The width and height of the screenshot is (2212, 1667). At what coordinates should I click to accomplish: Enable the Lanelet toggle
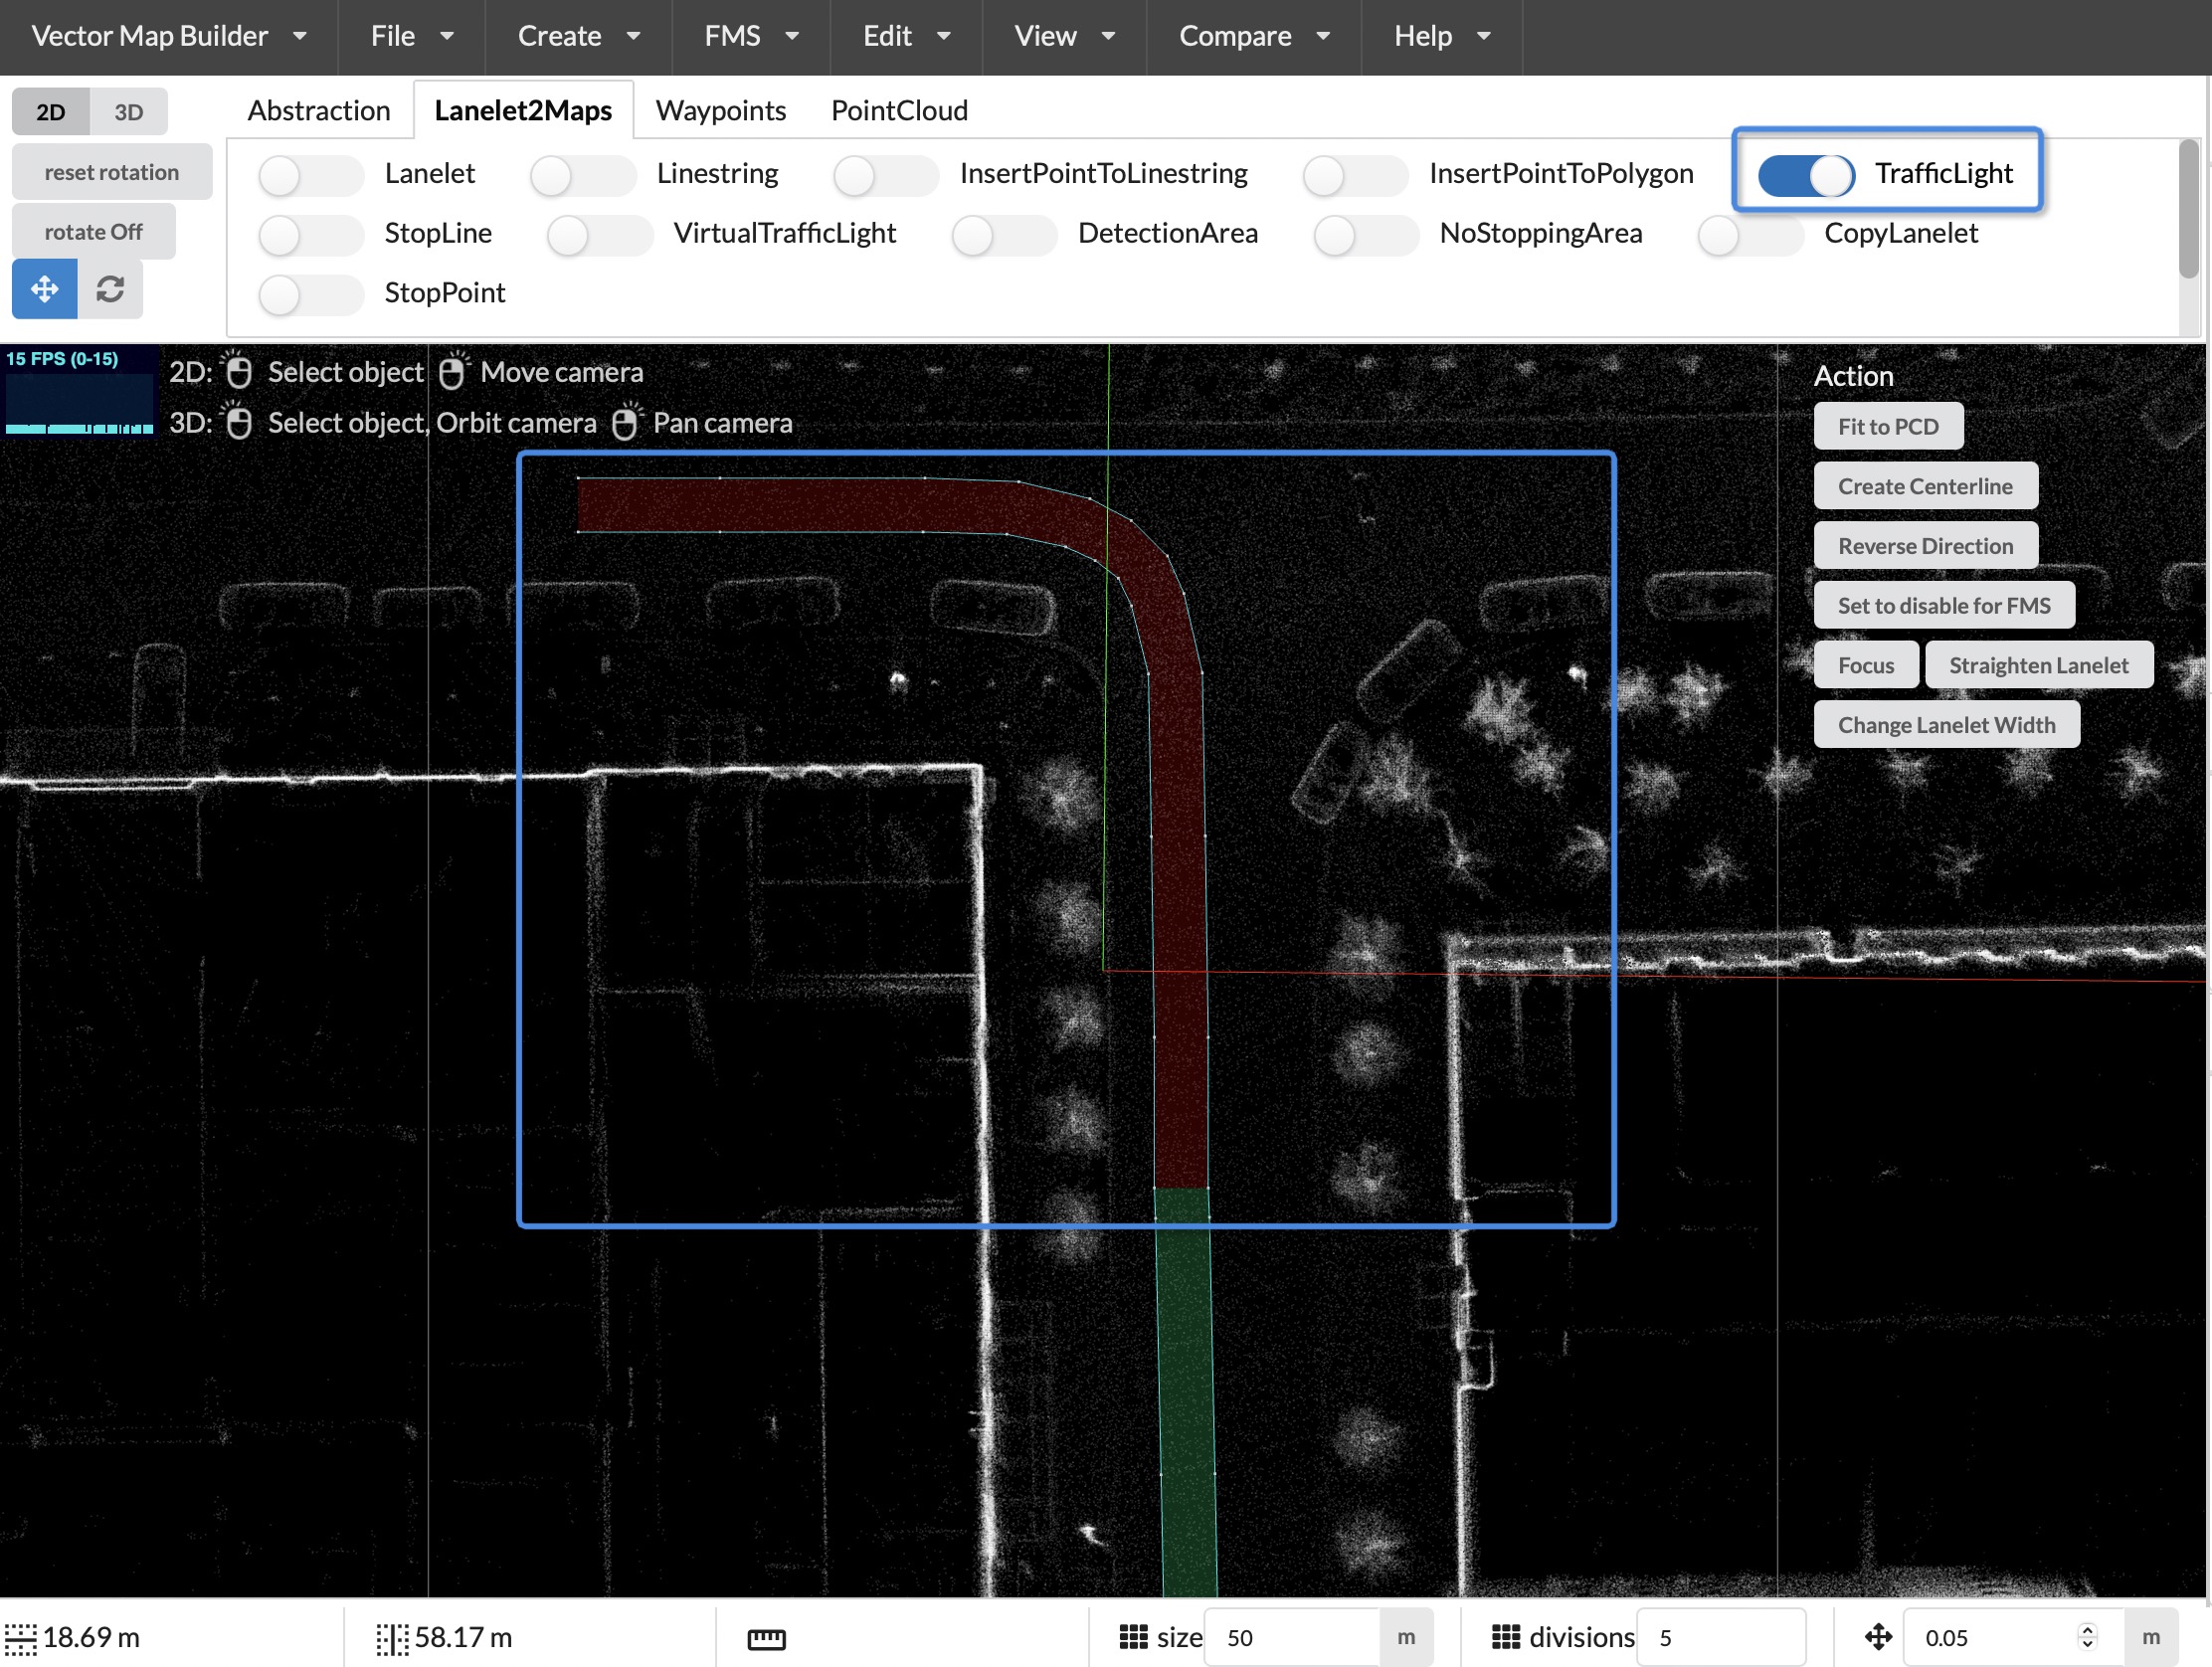click(310, 175)
